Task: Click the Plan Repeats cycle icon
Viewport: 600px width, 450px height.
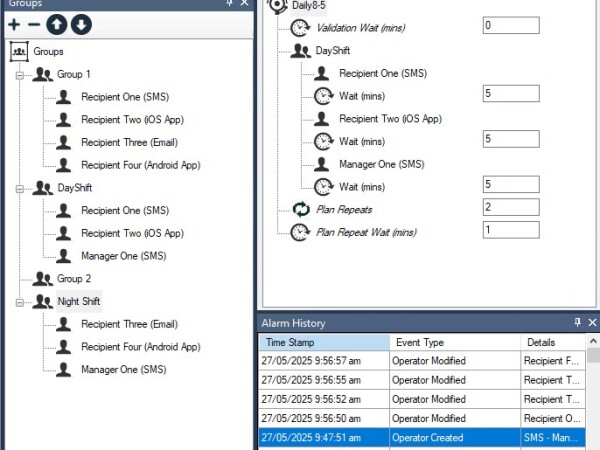Action: [301, 209]
